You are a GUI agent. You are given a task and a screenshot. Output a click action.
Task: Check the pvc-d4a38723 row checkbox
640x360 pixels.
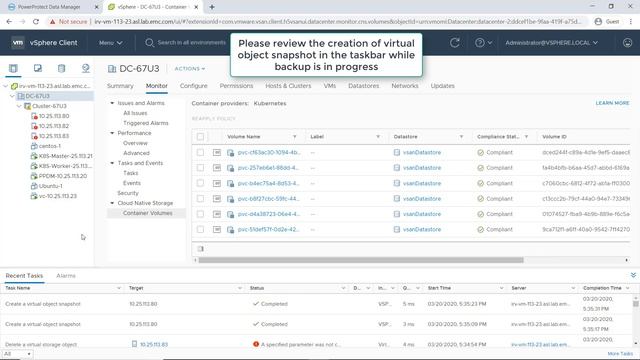tap(200, 214)
